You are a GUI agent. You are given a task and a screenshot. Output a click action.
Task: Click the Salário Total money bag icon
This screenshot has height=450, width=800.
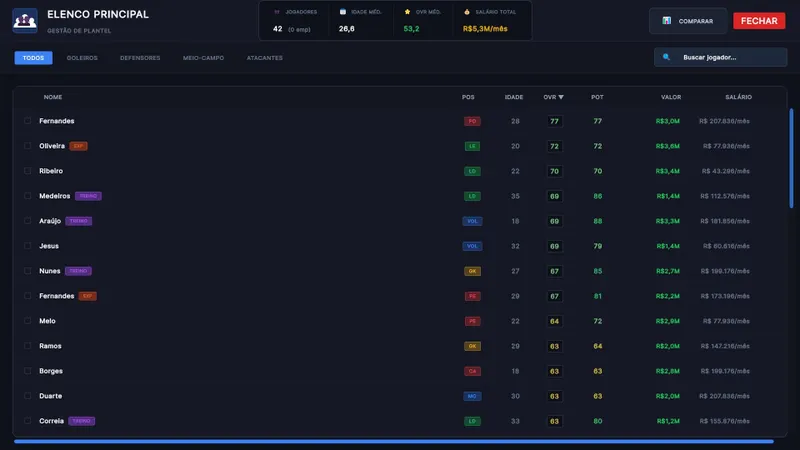(x=467, y=12)
